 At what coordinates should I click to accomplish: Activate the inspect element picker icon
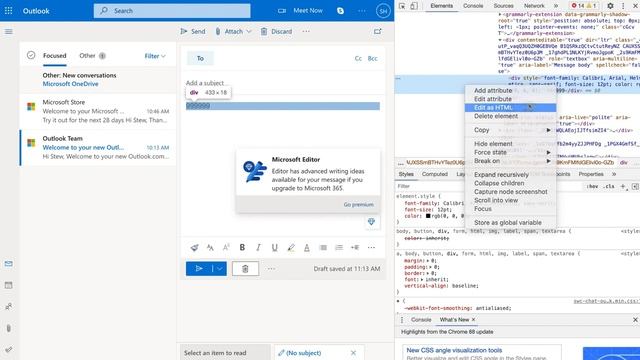(x=402, y=6)
